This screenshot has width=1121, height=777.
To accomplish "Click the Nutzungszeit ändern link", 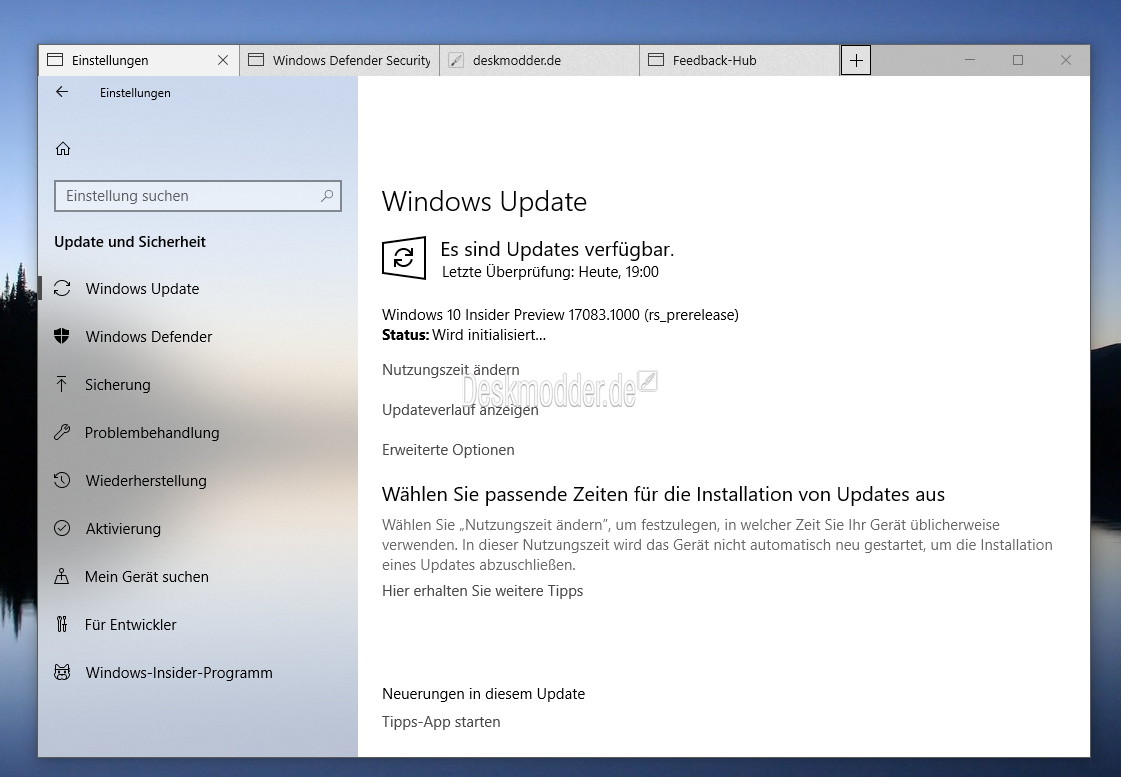I will (x=450, y=370).
